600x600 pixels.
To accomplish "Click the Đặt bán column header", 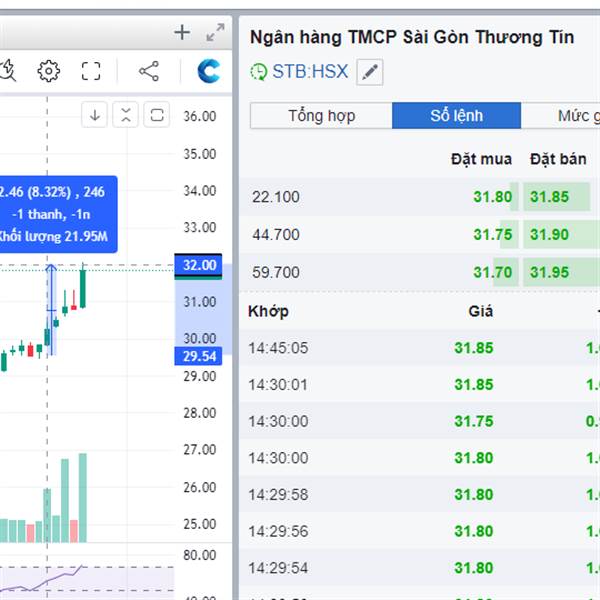I will point(558,159).
